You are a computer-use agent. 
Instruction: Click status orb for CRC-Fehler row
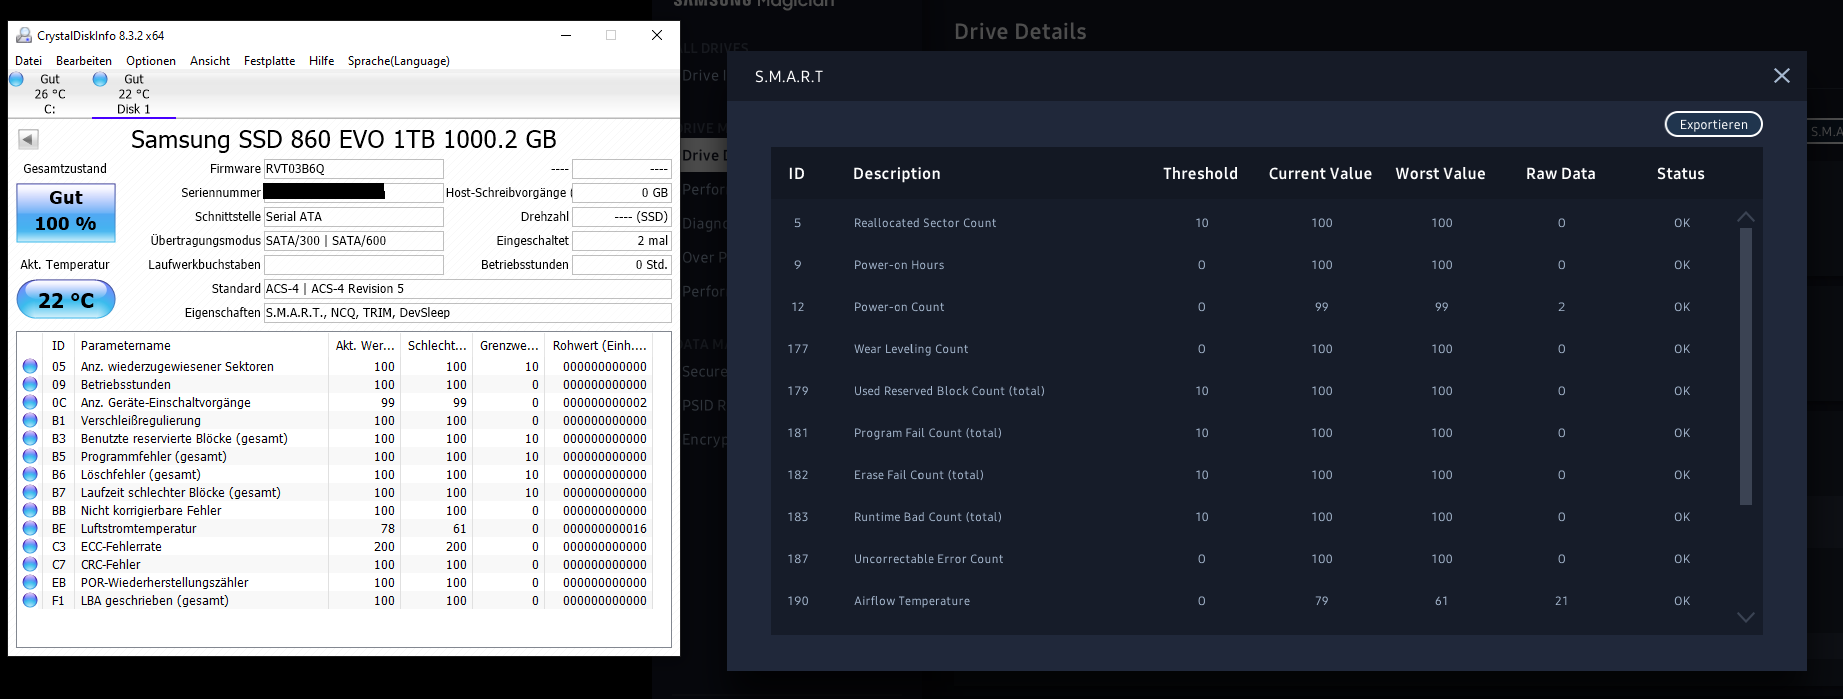click(x=30, y=565)
